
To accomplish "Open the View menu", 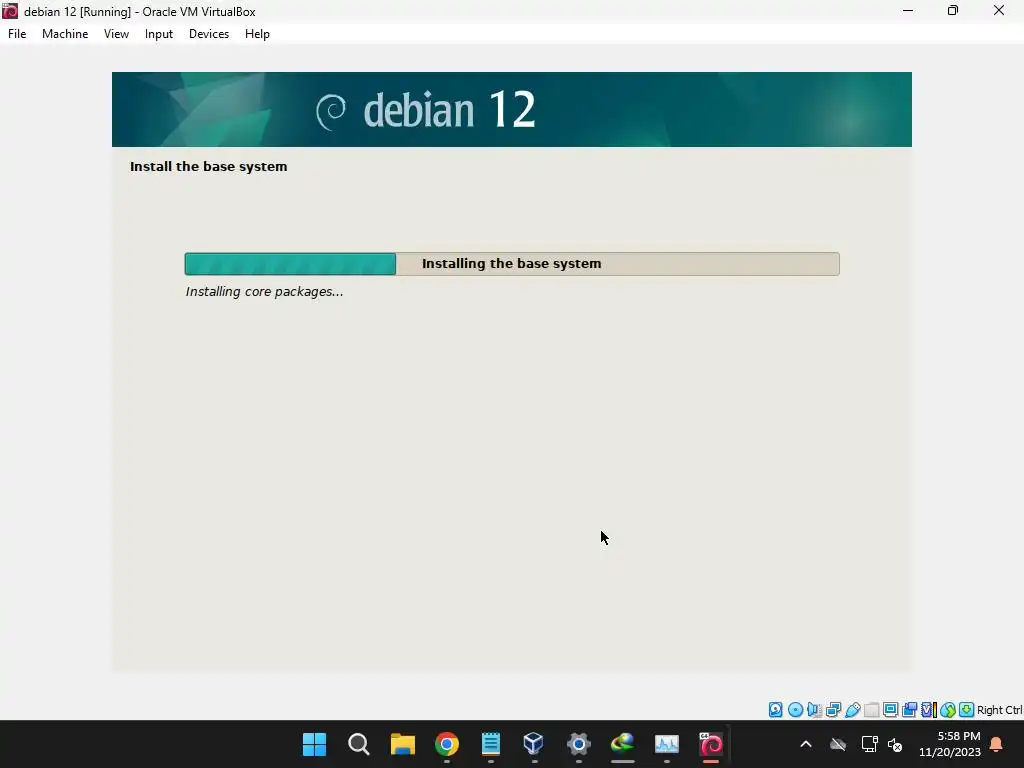I will [116, 34].
